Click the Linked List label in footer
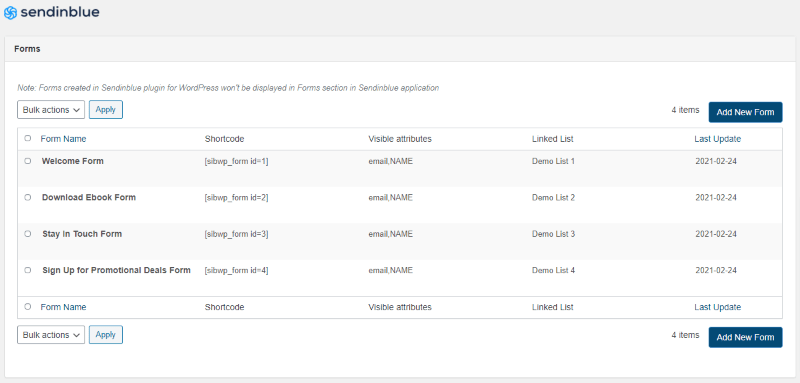This screenshot has width=800, height=383. (x=553, y=307)
